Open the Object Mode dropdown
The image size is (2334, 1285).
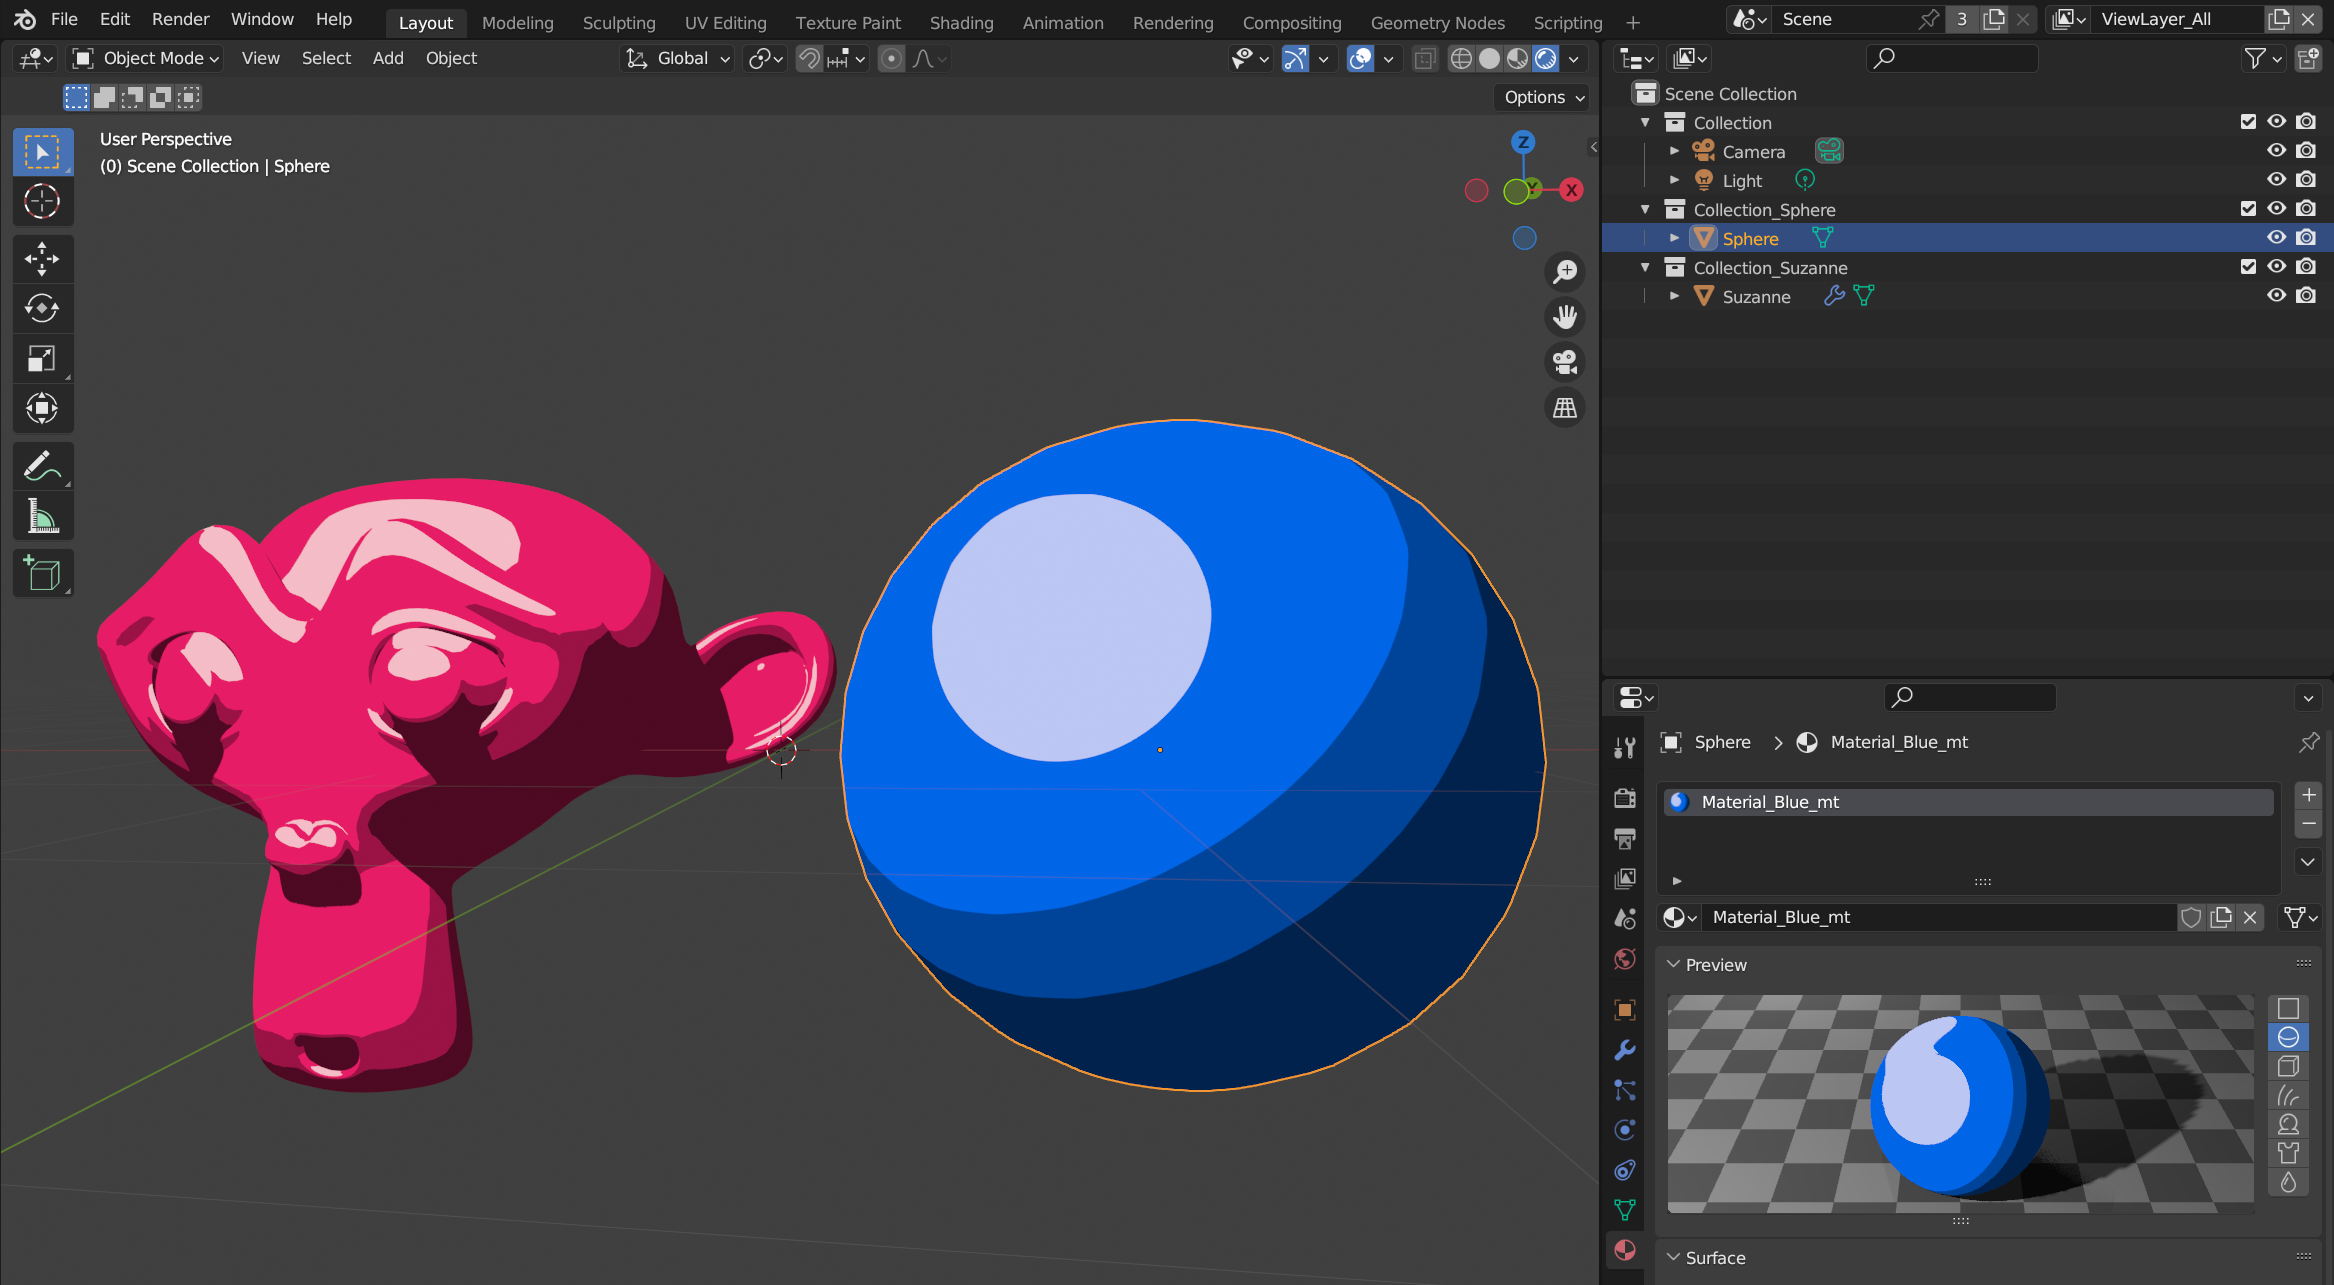click(x=144, y=58)
